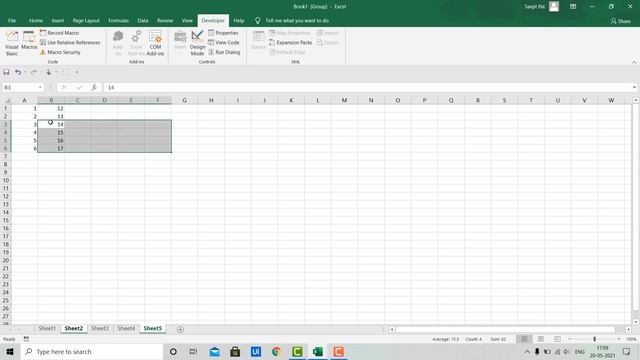Select the Sheet3 tab
The image size is (640, 360).
tap(100, 329)
